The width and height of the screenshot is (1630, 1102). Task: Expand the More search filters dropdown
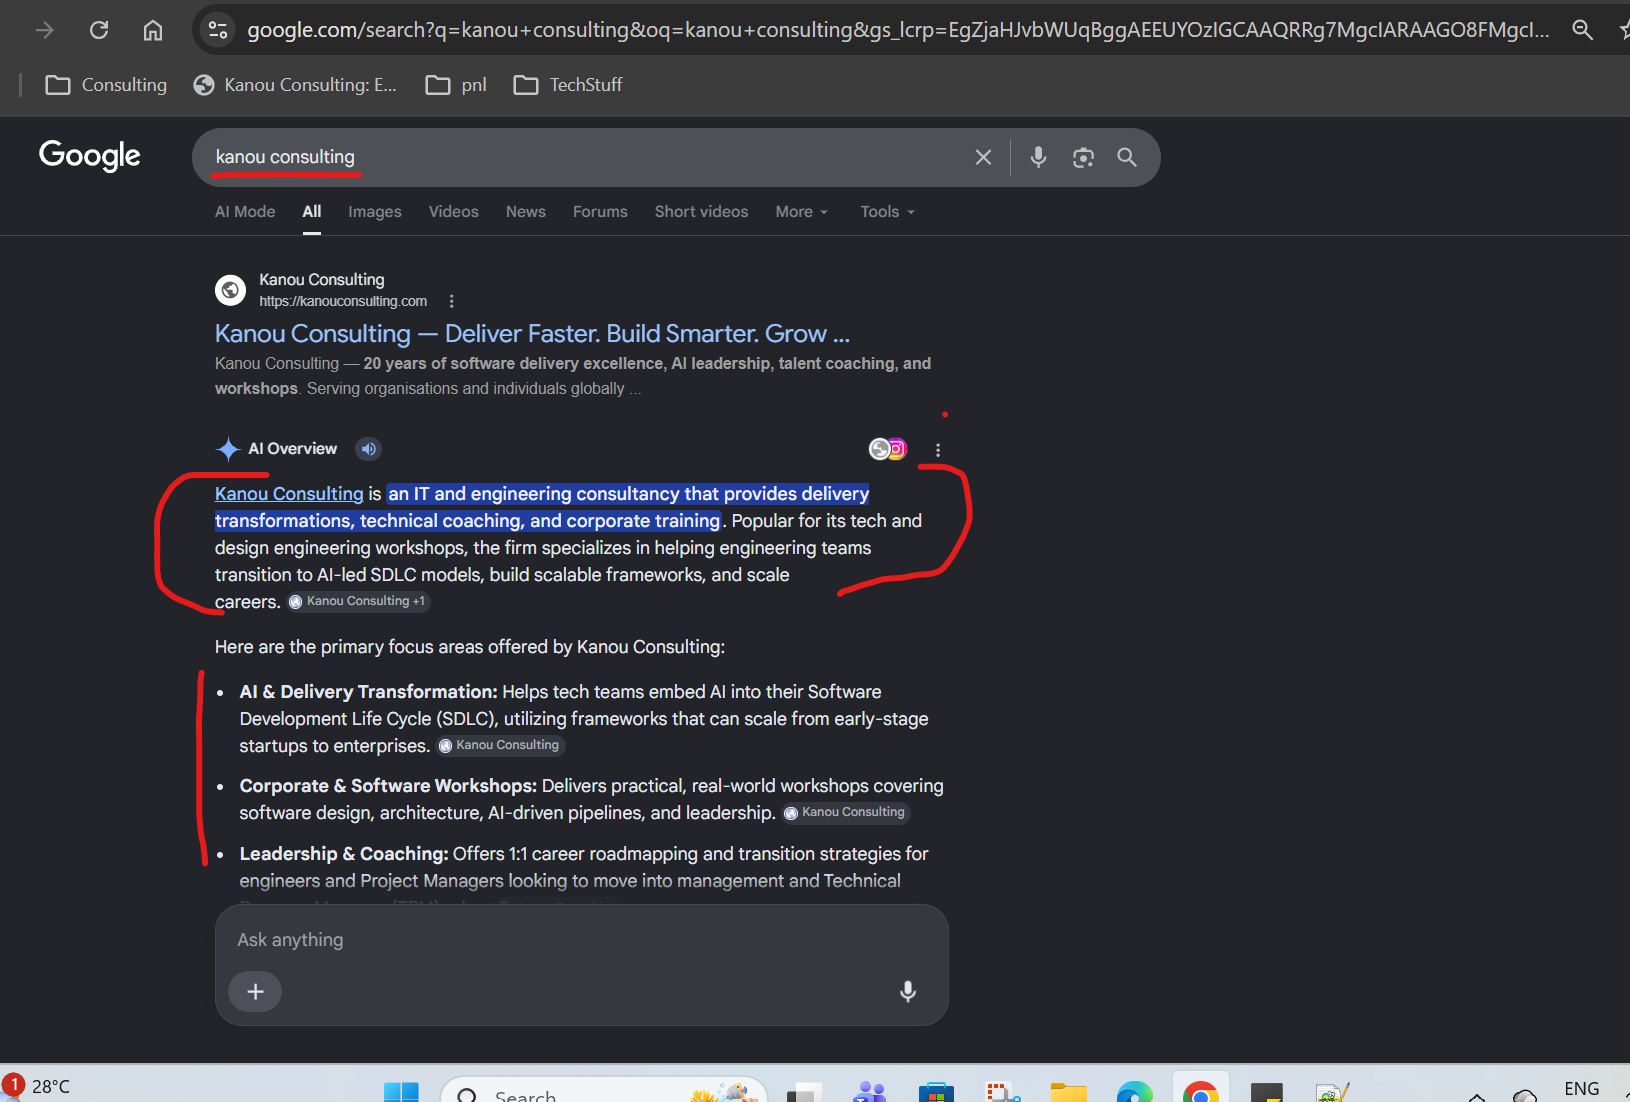click(802, 212)
